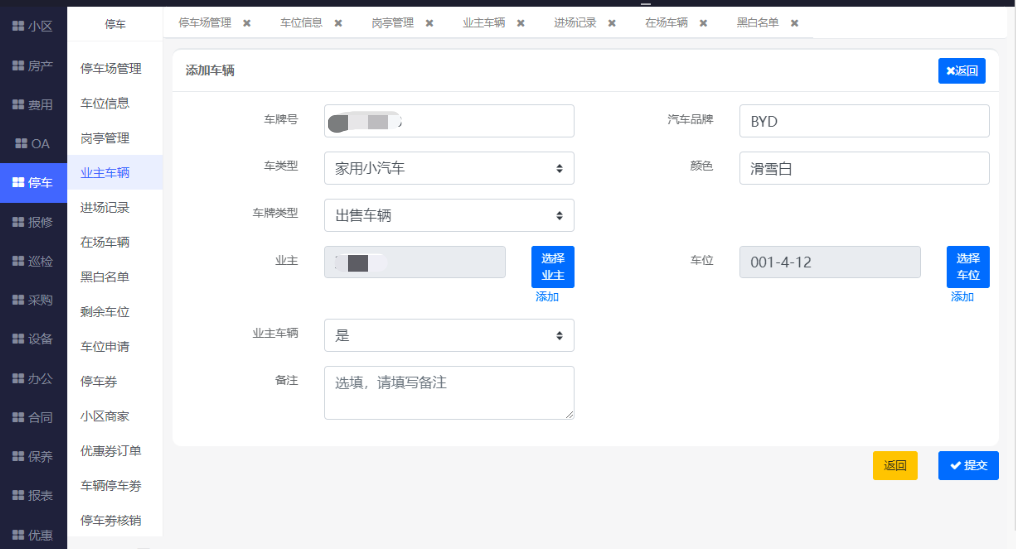Switch to the 岗亭管理 tab
Viewport: 1016px width, 549px height.
click(x=393, y=23)
